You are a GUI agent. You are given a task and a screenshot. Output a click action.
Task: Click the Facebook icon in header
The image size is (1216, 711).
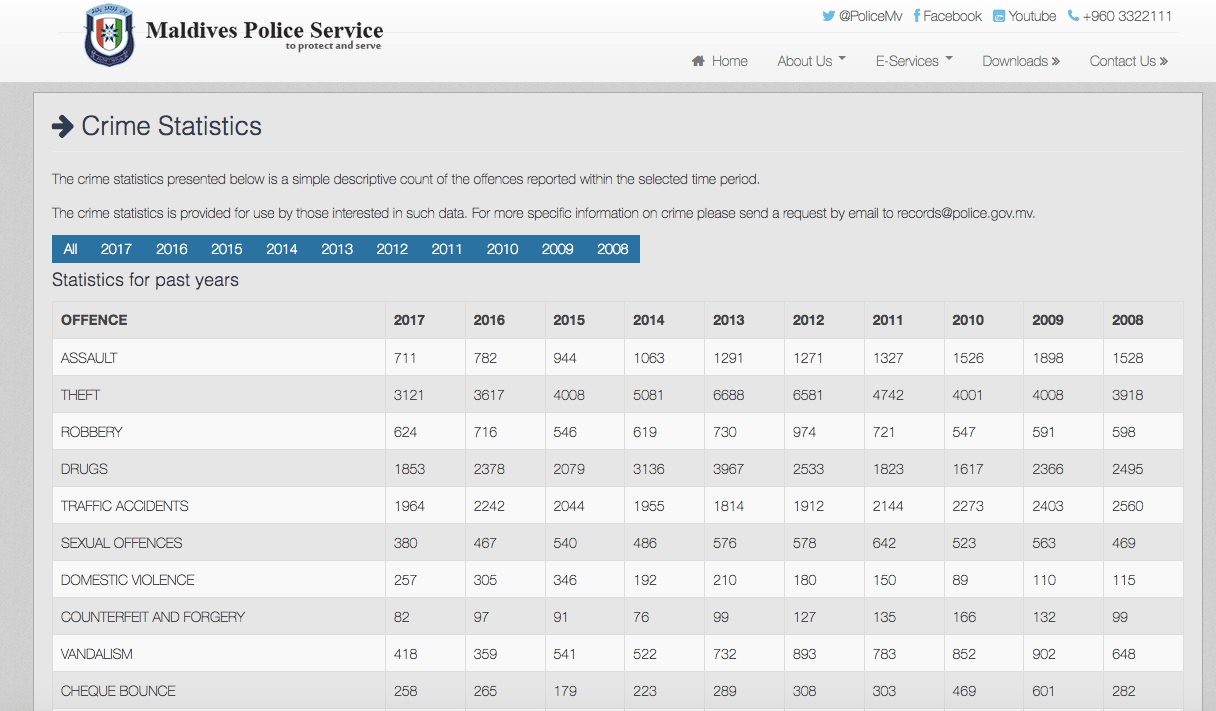(x=917, y=16)
